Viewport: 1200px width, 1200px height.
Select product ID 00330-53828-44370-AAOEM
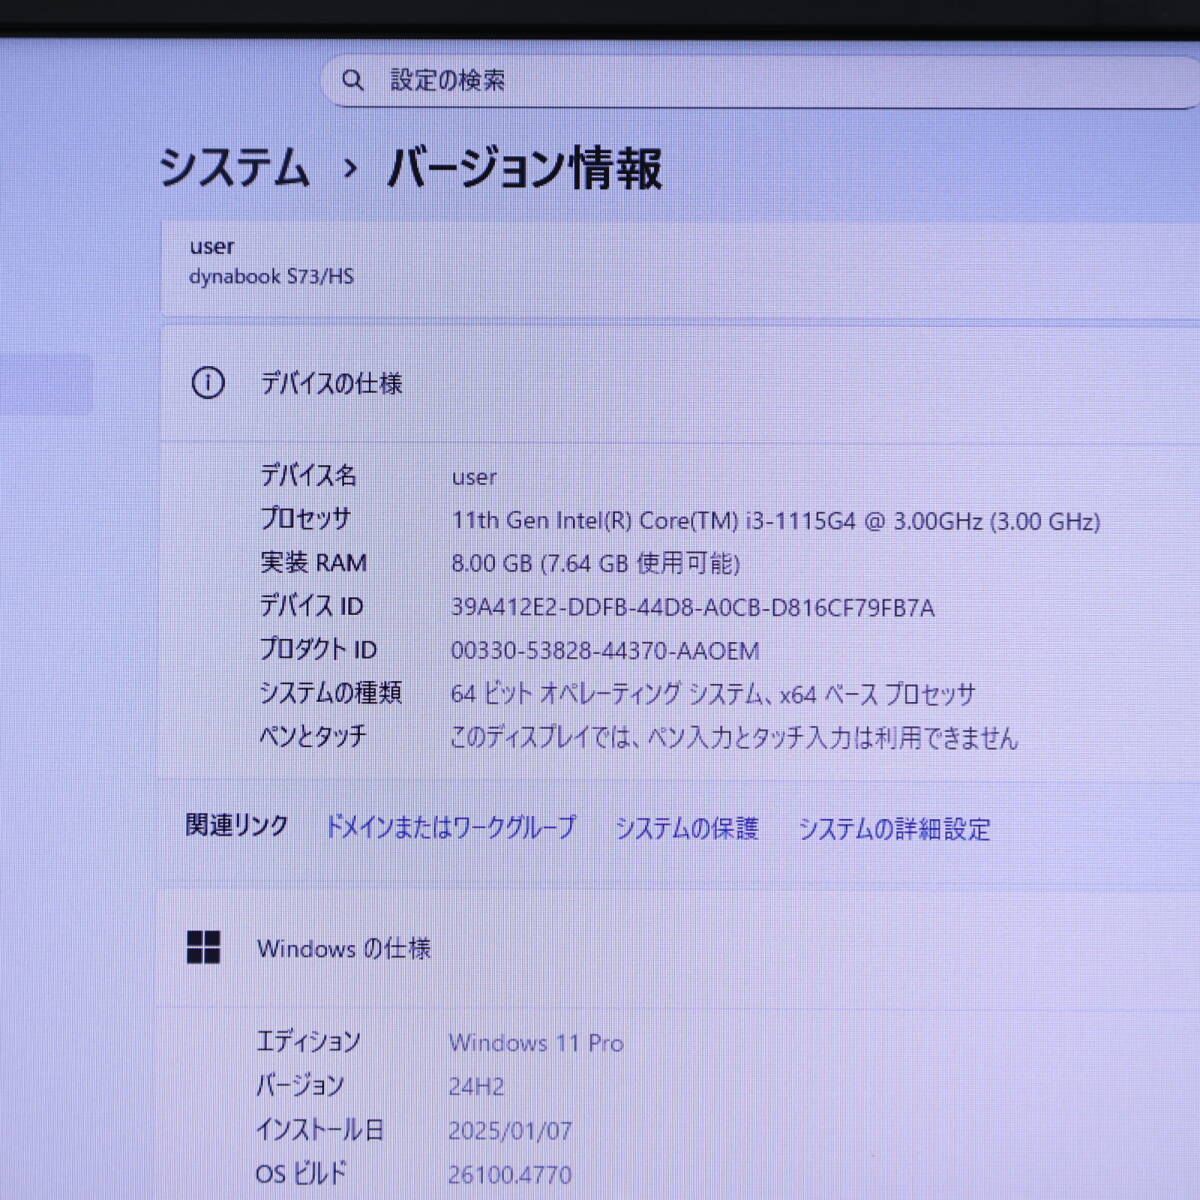click(x=605, y=651)
